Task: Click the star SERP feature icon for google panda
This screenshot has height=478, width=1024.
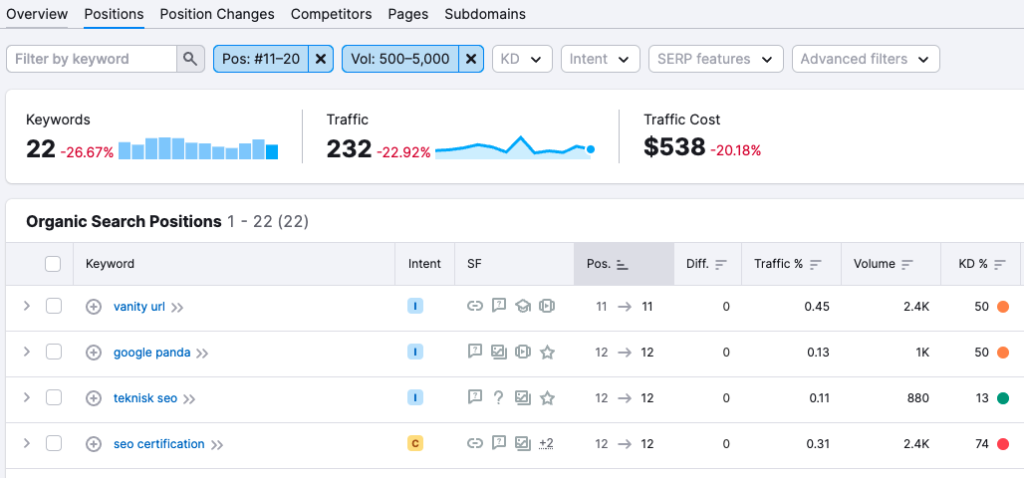Action: [547, 352]
